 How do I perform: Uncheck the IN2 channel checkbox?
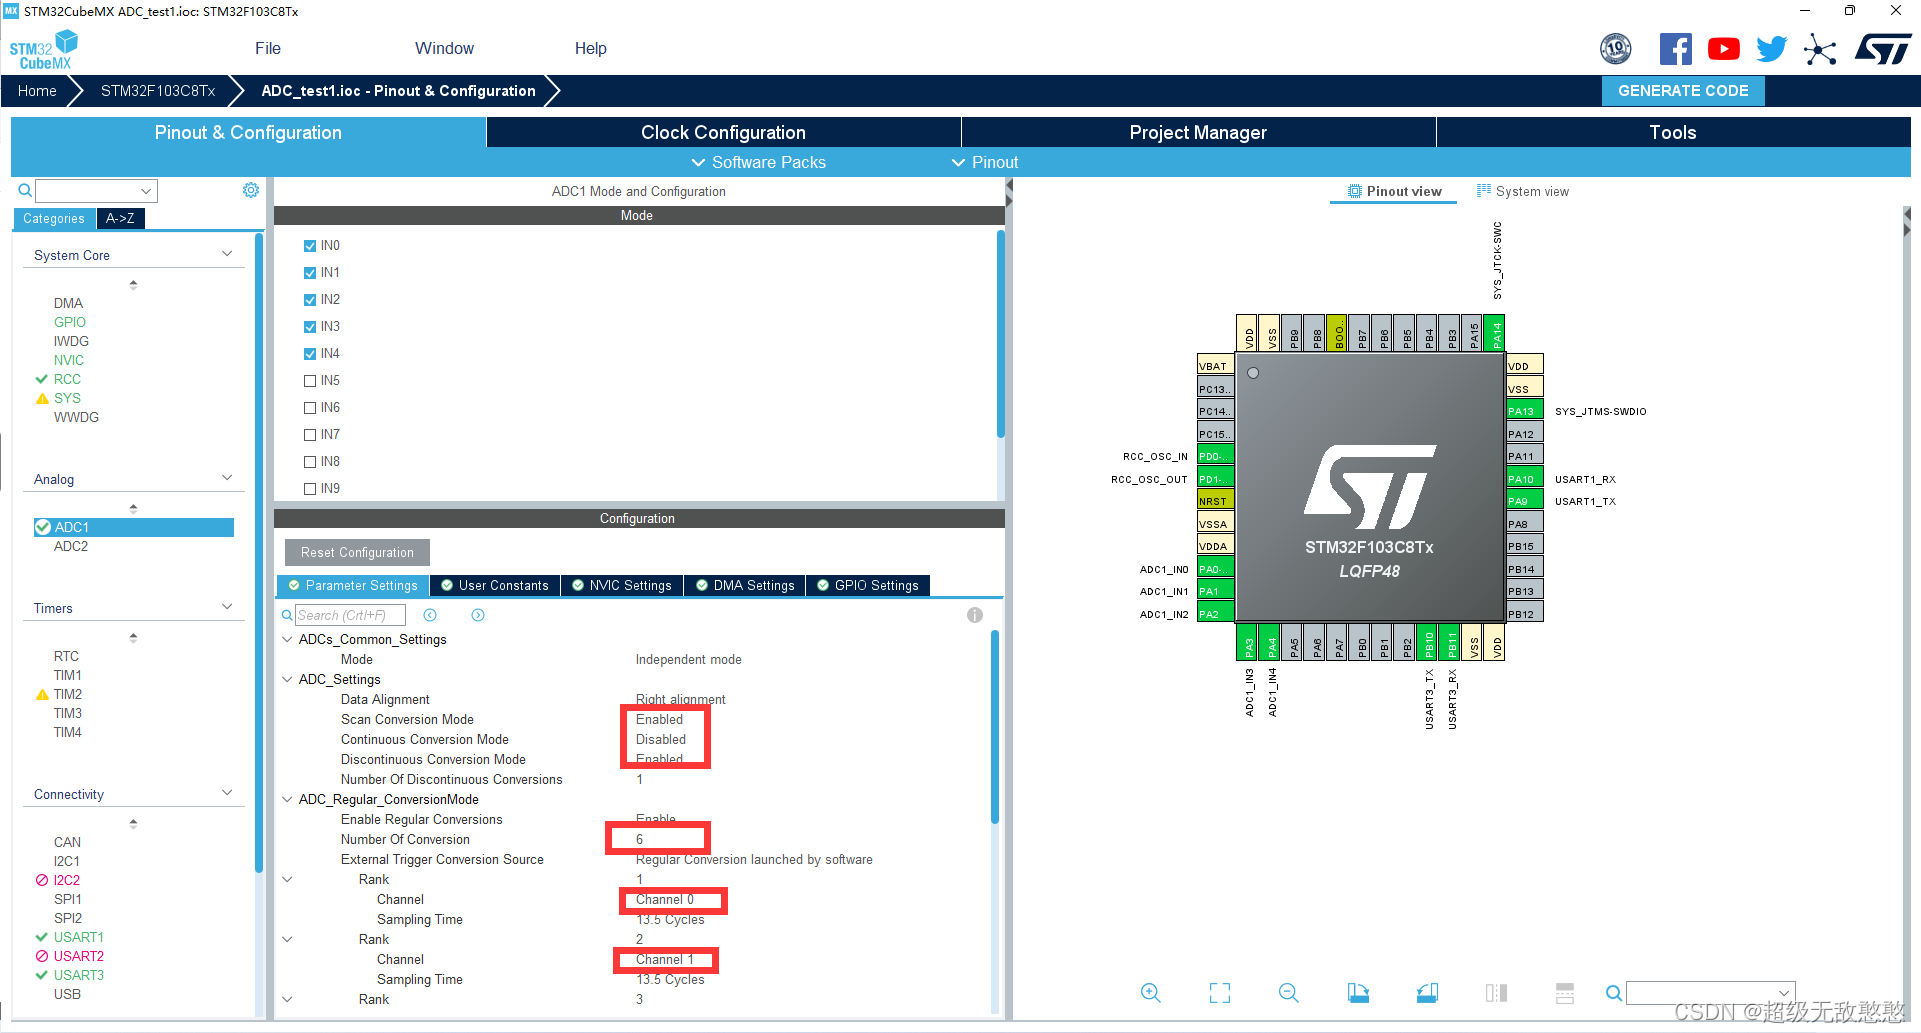(310, 300)
